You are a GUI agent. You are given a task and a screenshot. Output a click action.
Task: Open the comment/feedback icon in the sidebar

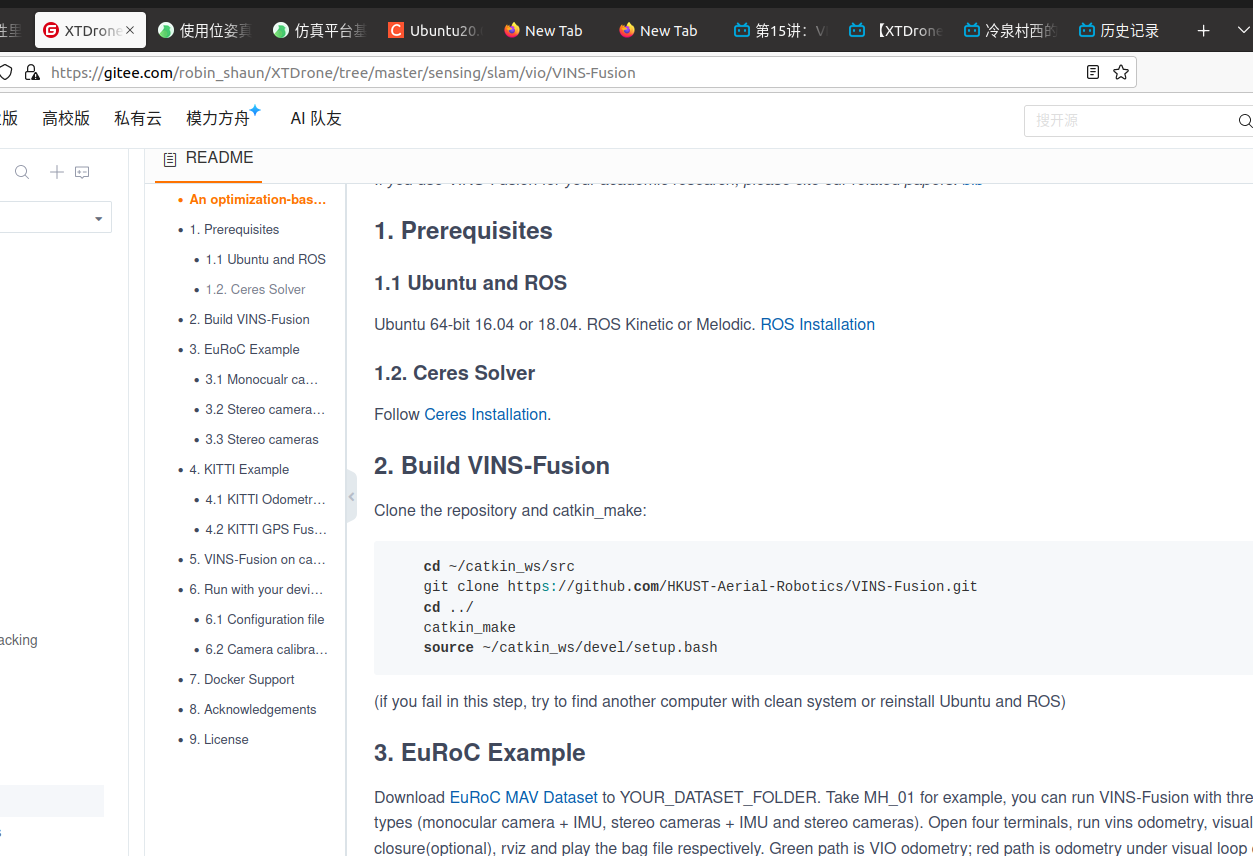[82, 172]
